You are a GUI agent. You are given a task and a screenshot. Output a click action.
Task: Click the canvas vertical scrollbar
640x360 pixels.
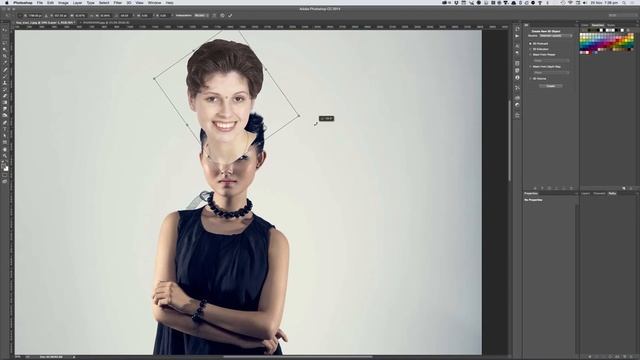tap(509, 141)
